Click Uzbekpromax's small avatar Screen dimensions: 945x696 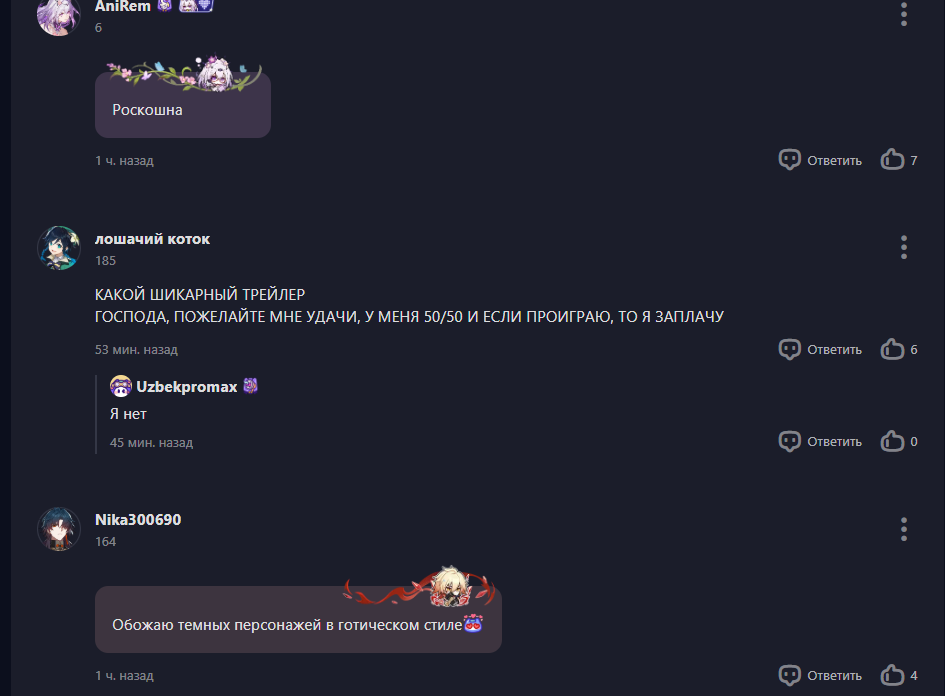click(121, 386)
